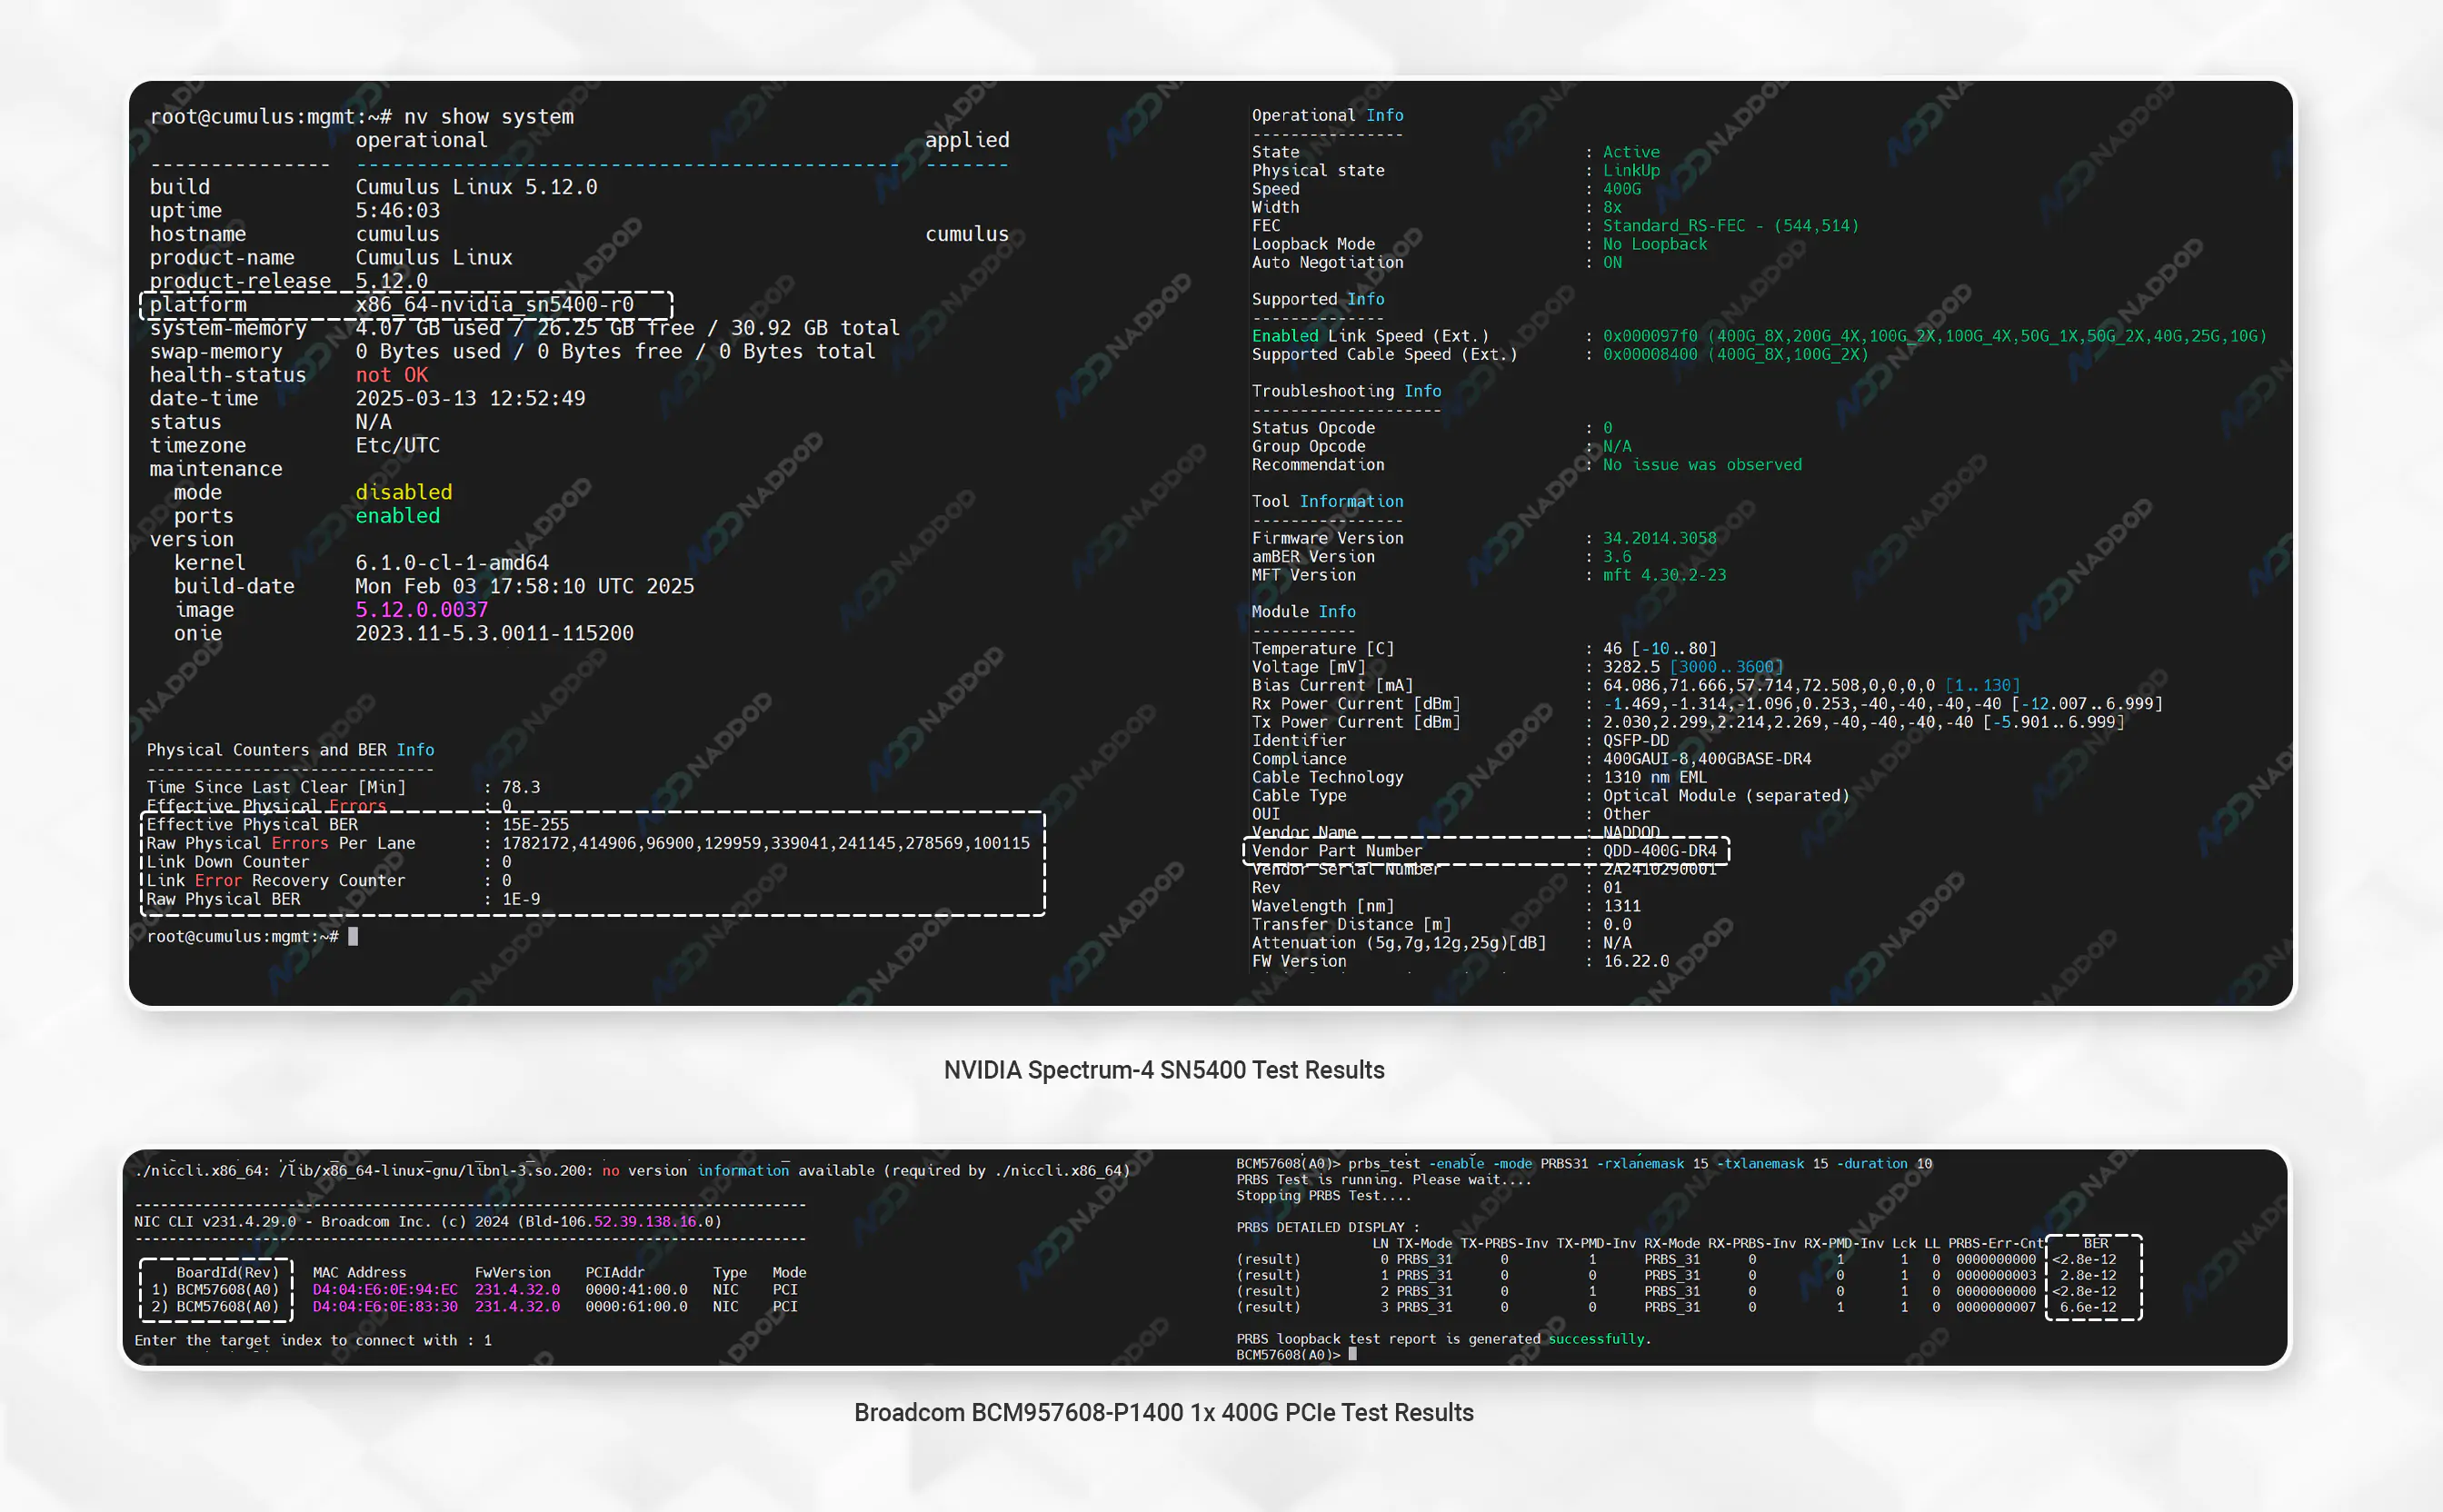Click the Cable Type 'Optical Module (separated)'
Viewport: 2443px width, 1512px height.
tap(1726, 796)
